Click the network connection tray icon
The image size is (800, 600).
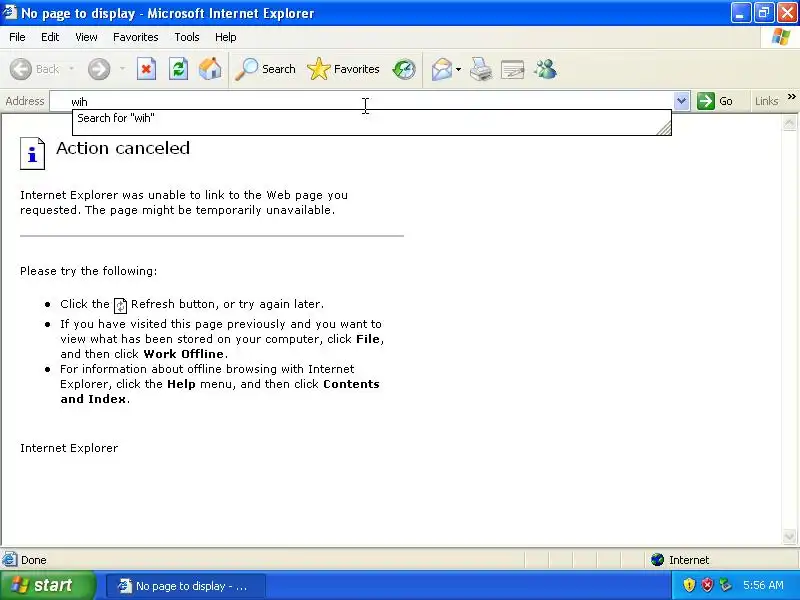(x=725, y=585)
